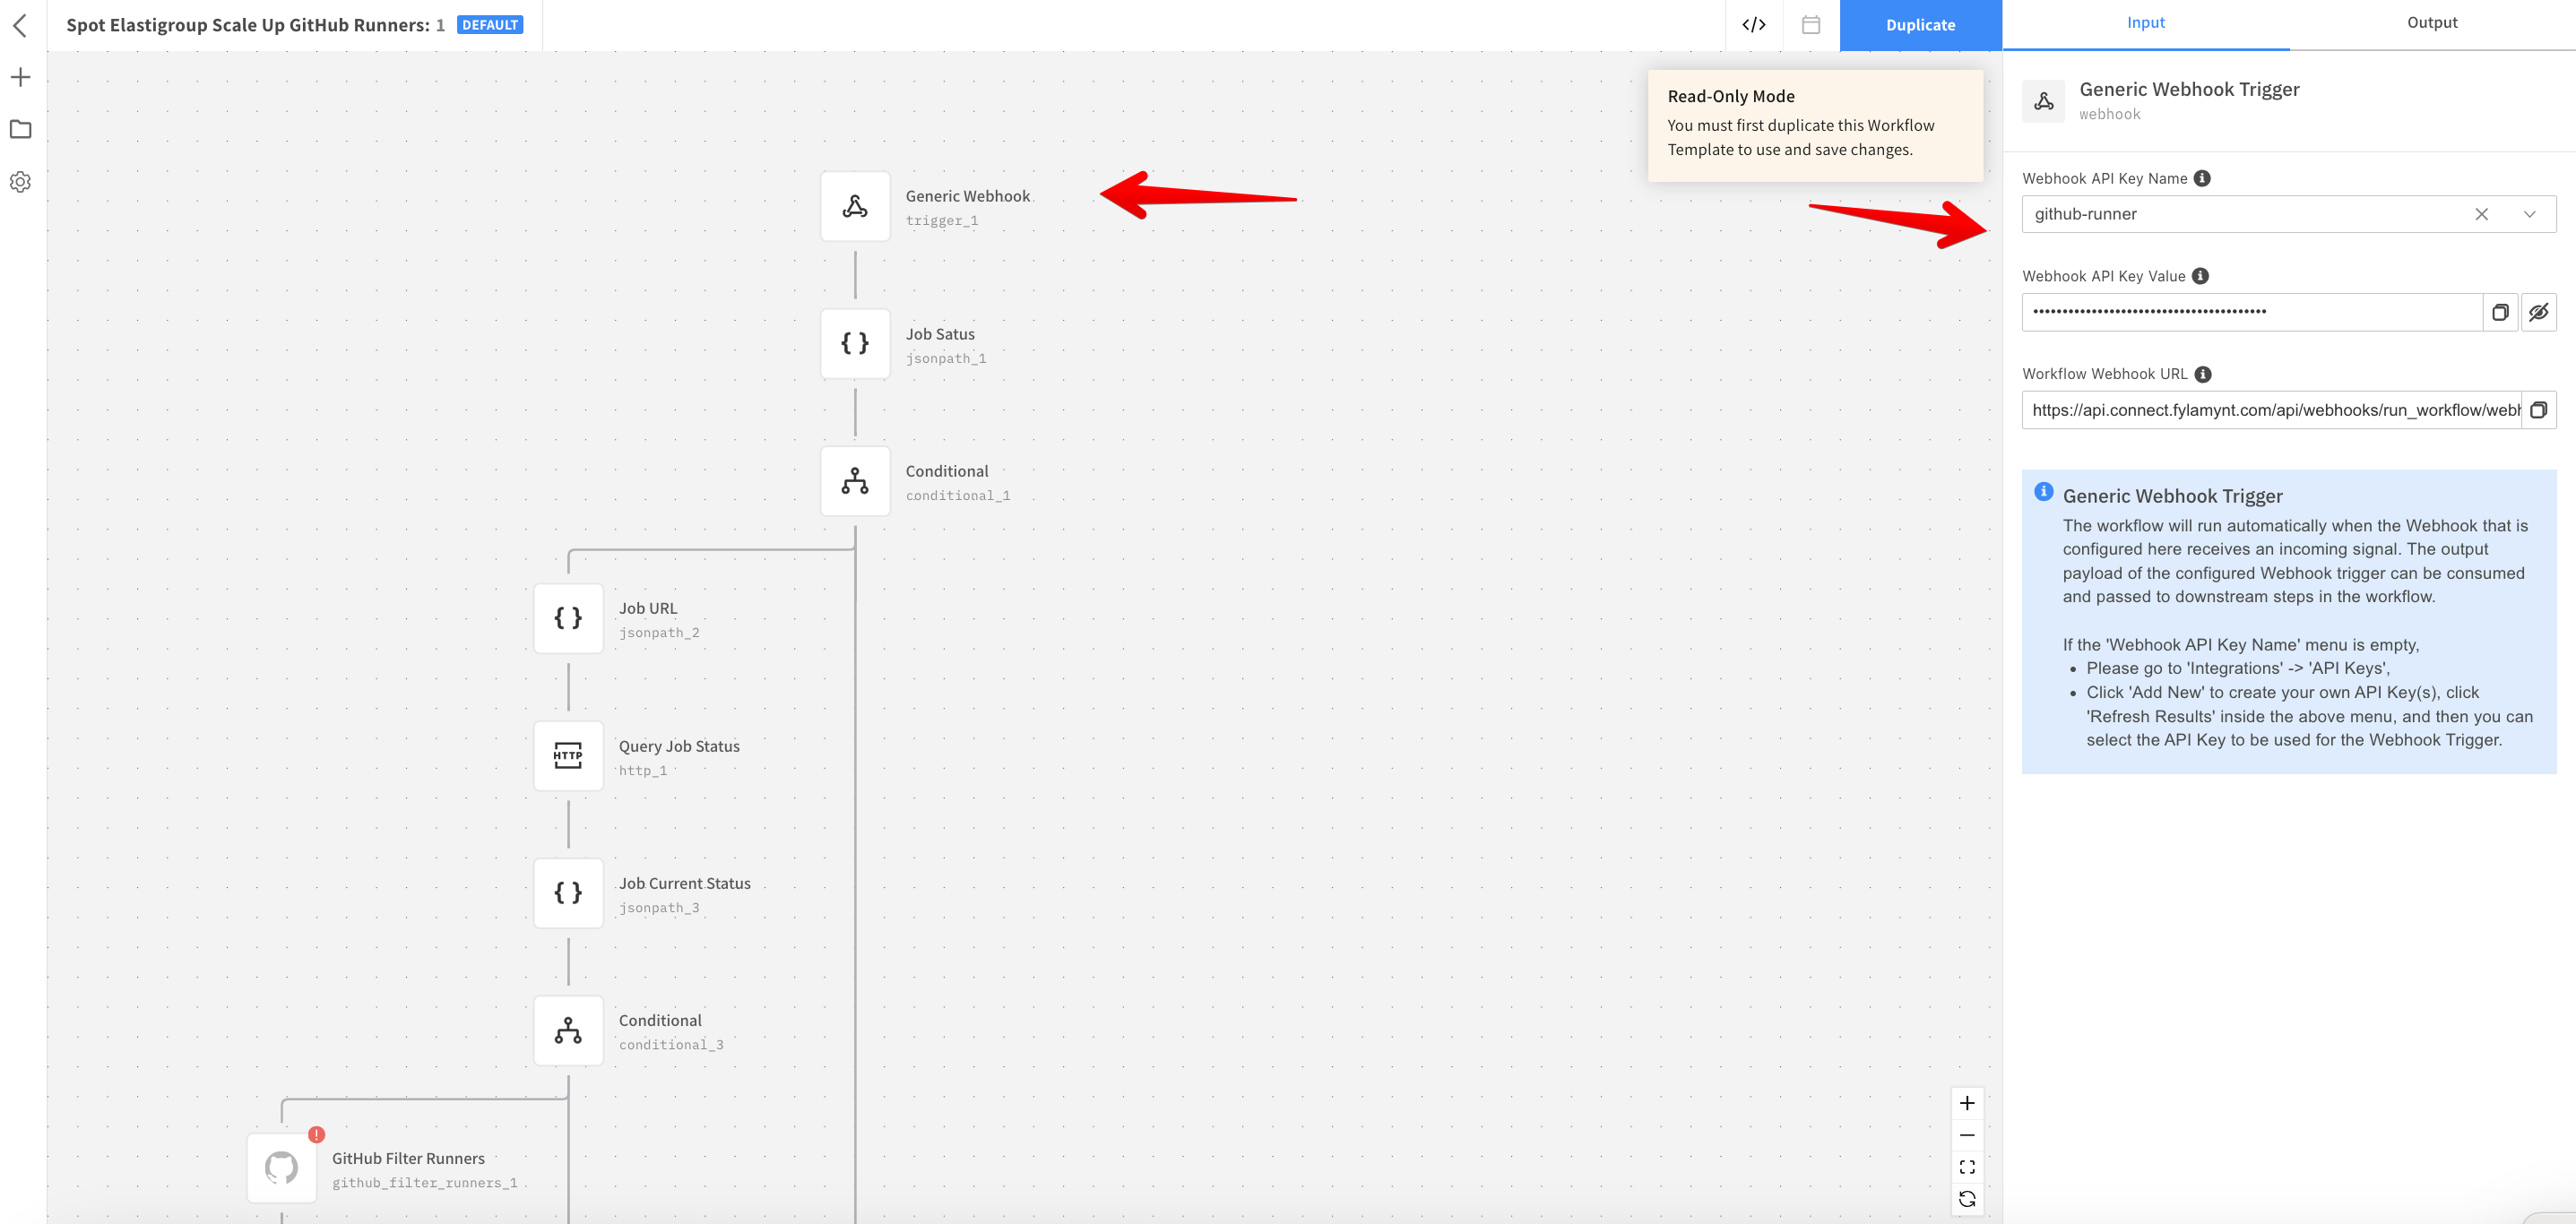The height and width of the screenshot is (1224, 2576).
Task: Expand the Webhook API Key Name dropdown
Action: pos(2528,214)
